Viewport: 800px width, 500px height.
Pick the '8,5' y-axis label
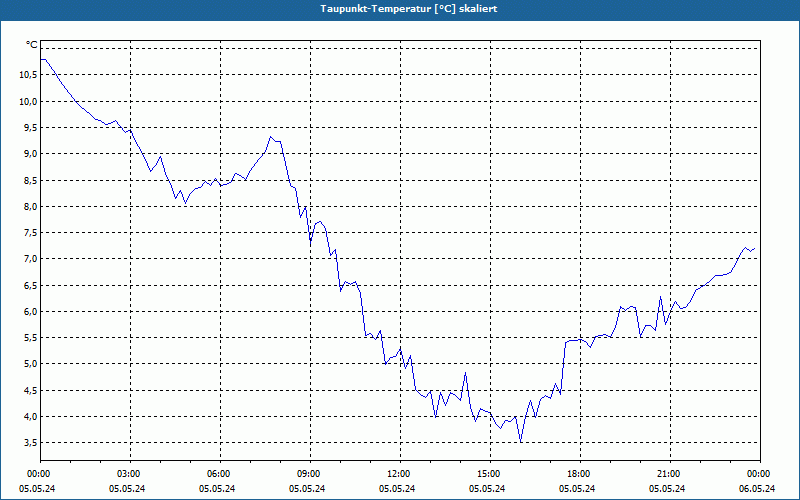coord(30,180)
